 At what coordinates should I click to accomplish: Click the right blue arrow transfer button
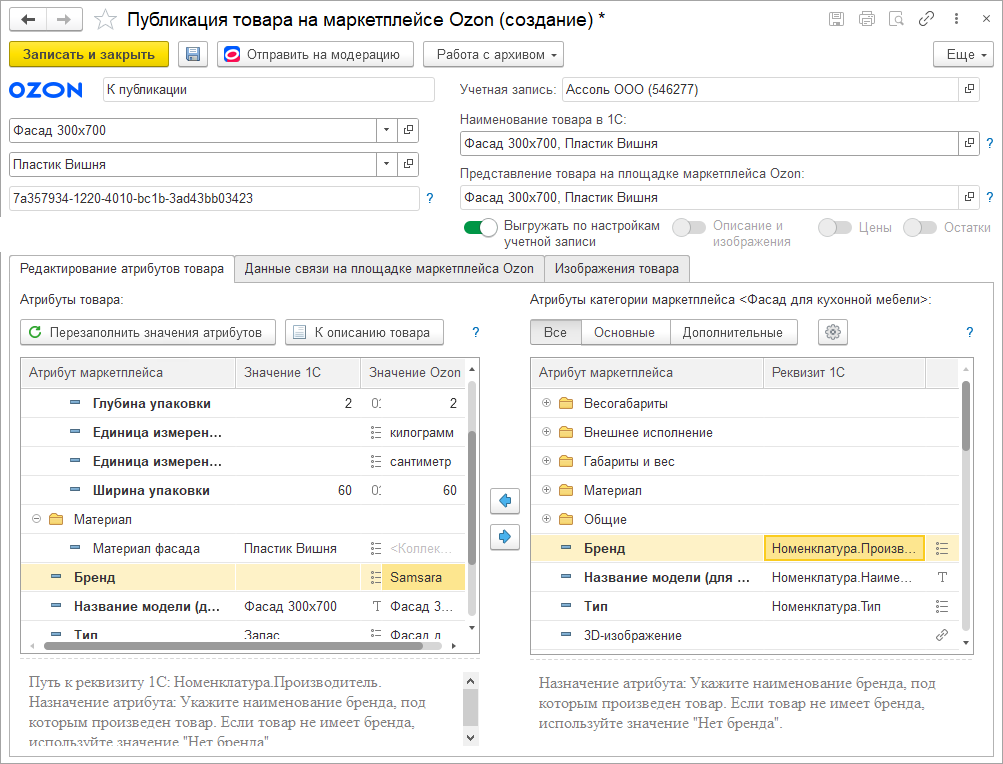(x=505, y=537)
